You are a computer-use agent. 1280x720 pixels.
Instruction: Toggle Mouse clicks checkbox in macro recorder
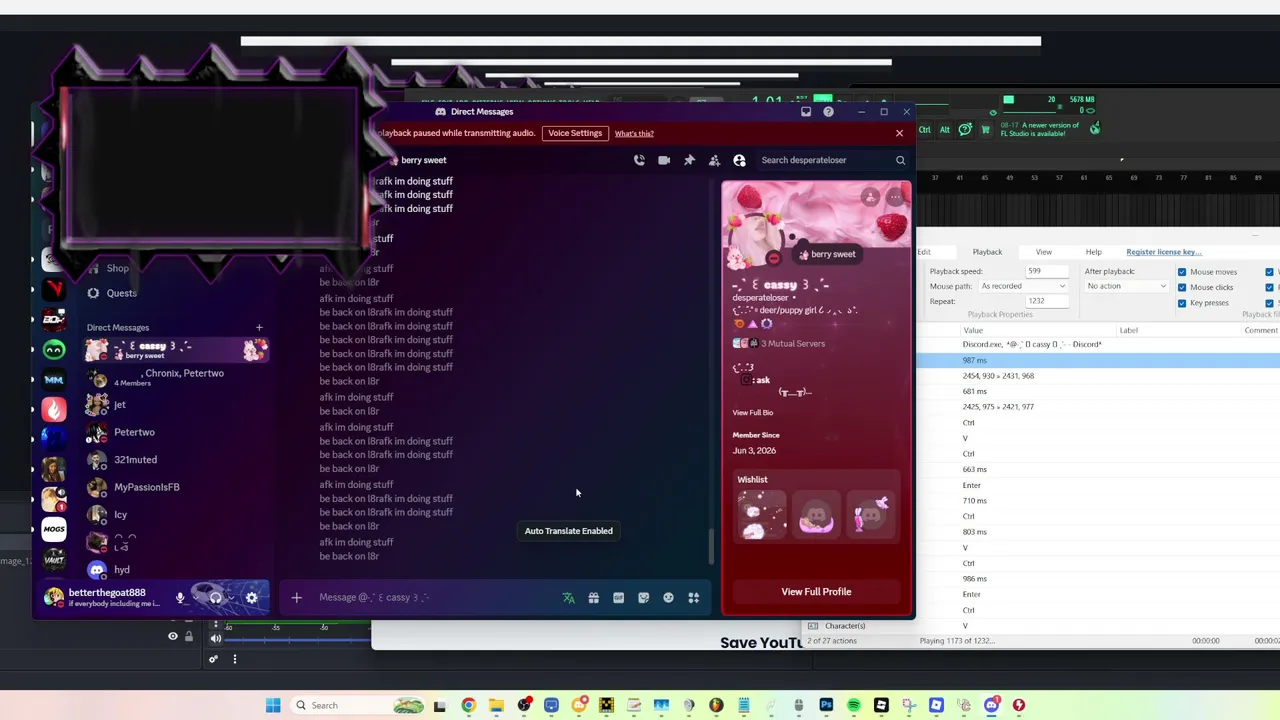1182,287
